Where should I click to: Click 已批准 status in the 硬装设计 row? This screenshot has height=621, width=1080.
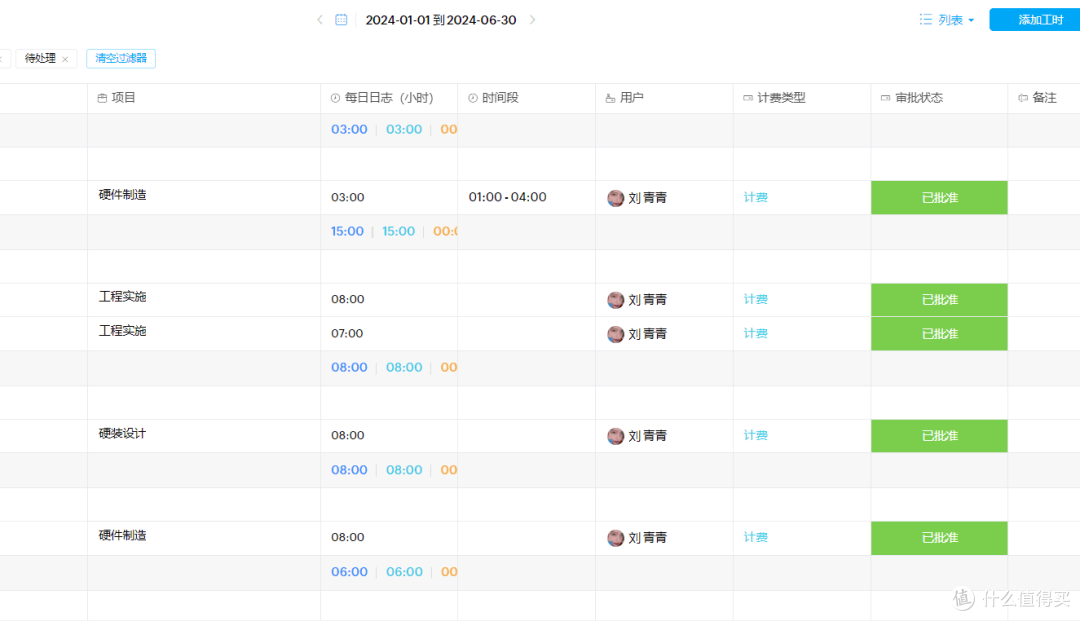tap(939, 436)
